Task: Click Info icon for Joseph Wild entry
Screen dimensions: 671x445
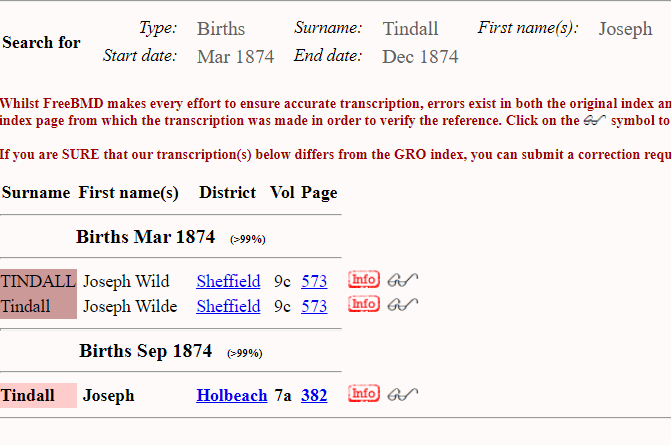Action: 363,280
